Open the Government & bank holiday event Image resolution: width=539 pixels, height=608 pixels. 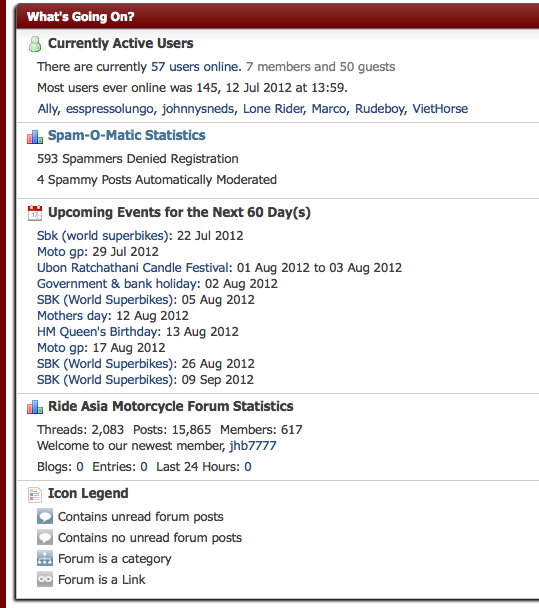click(x=119, y=284)
